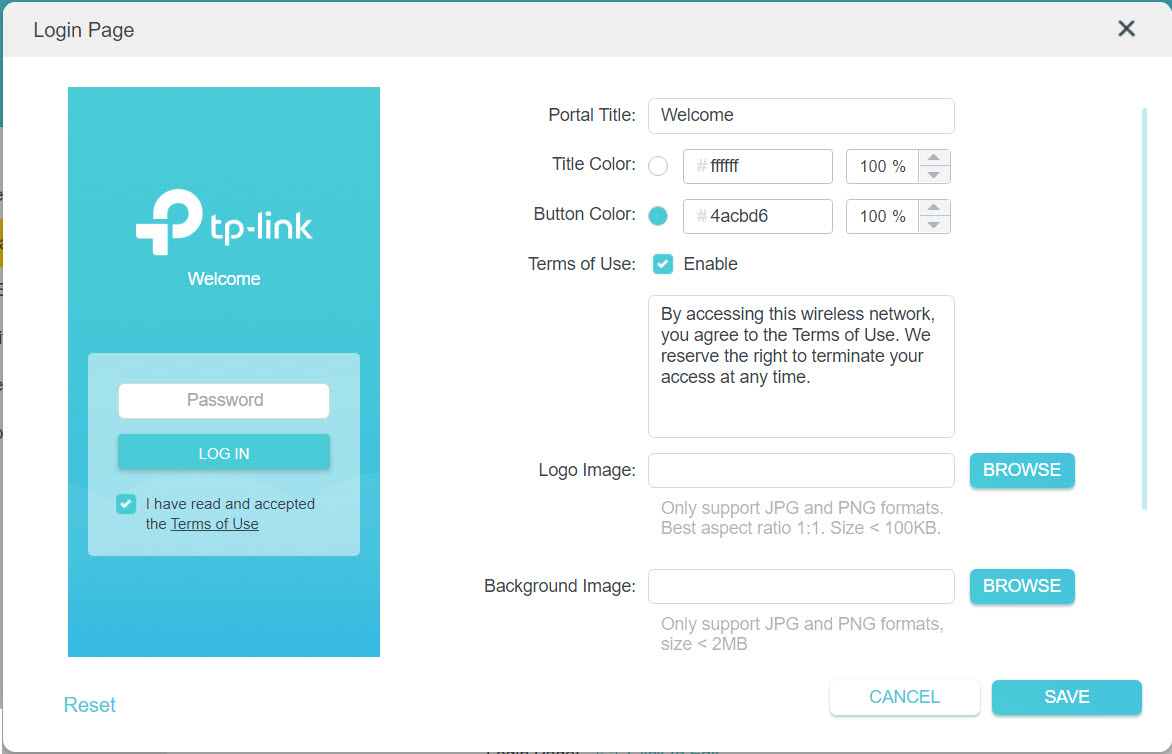Close the Login Page dialog
The width and height of the screenshot is (1172, 754).
[x=1126, y=29]
